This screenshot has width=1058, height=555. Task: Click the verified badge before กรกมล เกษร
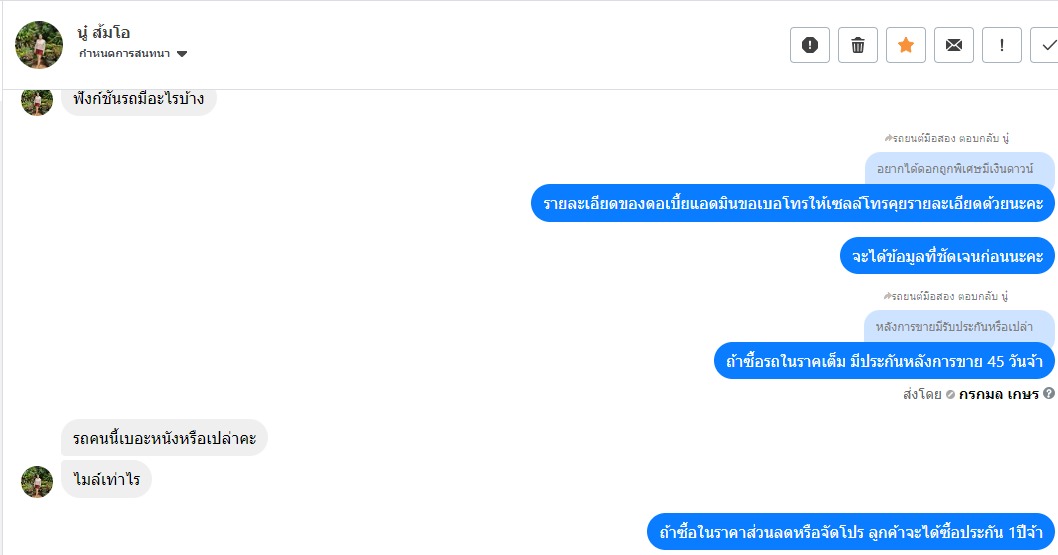tap(950, 394)
